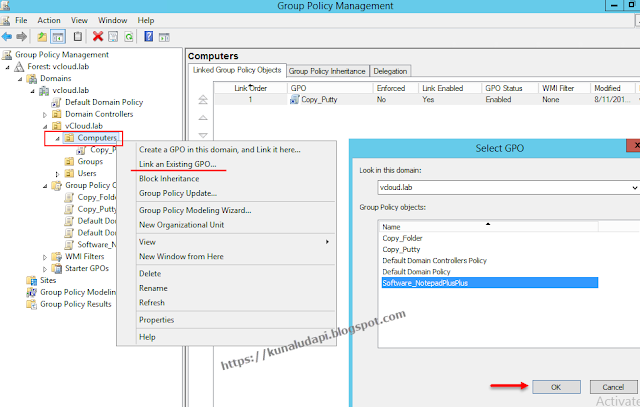
Task: Toggle the Show/Hide Action Pane icon
Action: 164,38
